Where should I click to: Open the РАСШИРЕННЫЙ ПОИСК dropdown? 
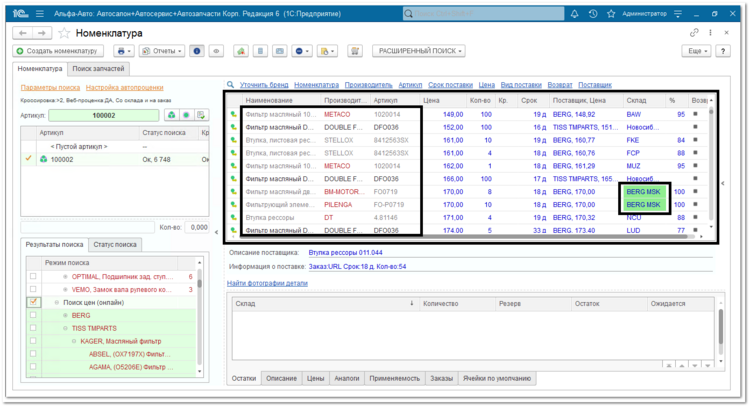pos(419,51)
